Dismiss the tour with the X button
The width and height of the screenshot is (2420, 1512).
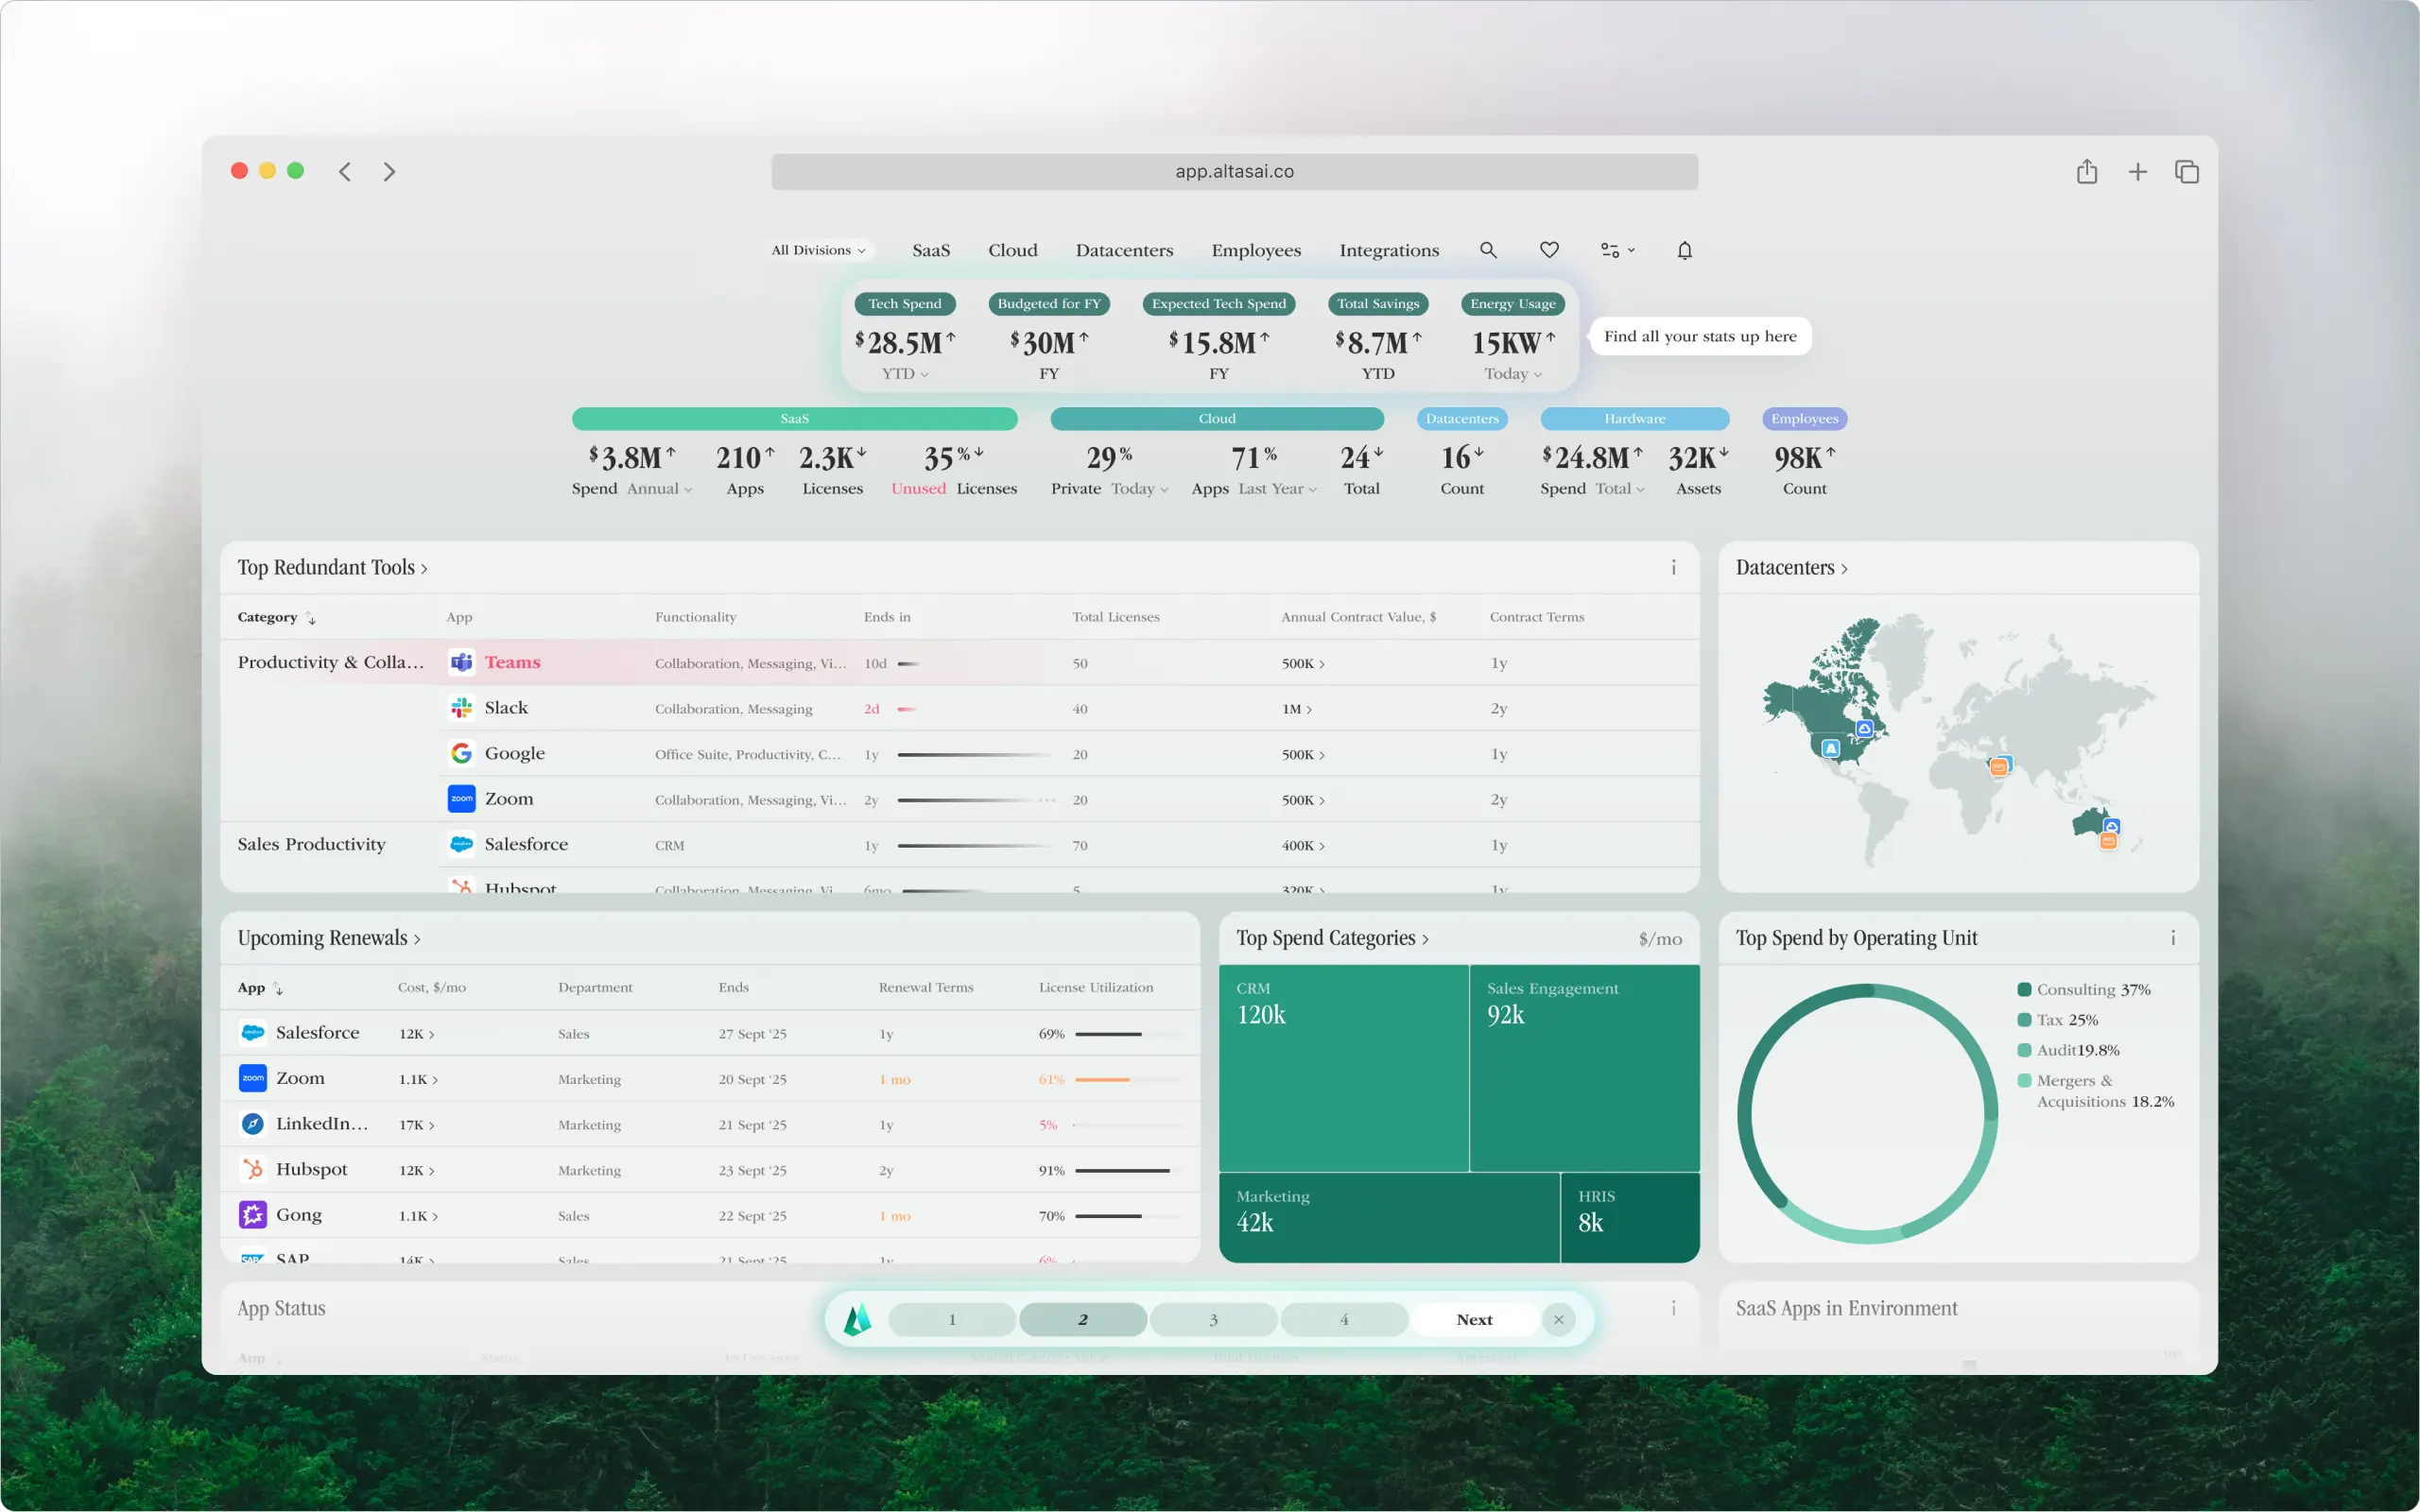tap(1558, 1320)
